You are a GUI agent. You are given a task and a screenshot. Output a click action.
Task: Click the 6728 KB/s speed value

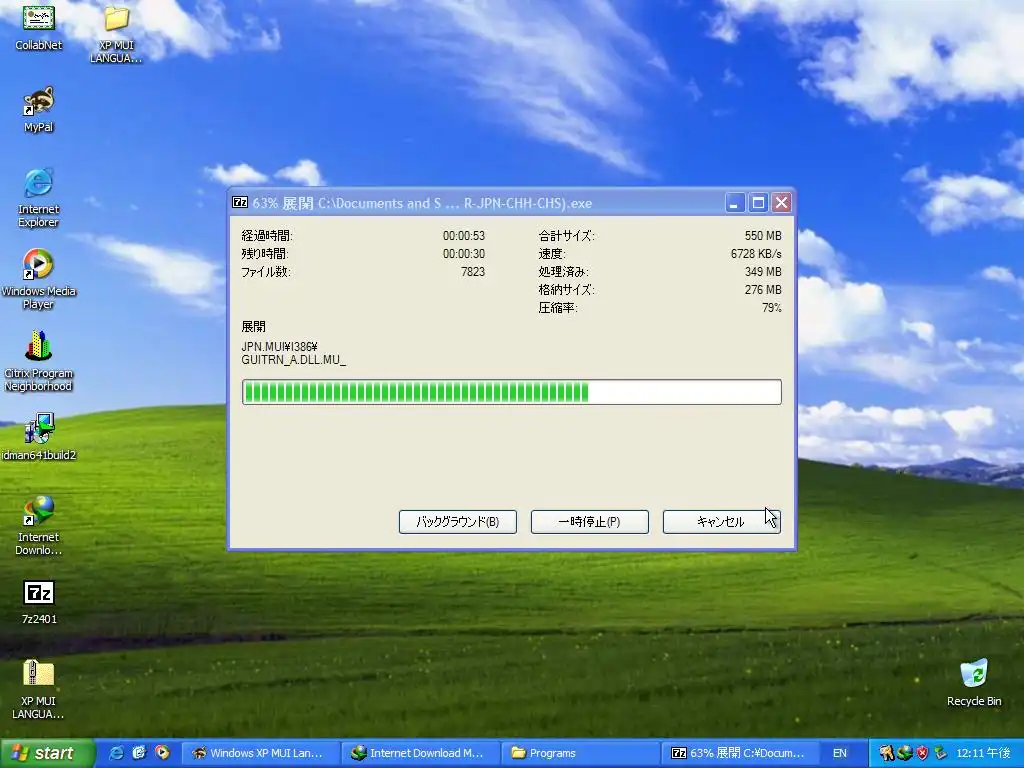click(x=756, y=253)
